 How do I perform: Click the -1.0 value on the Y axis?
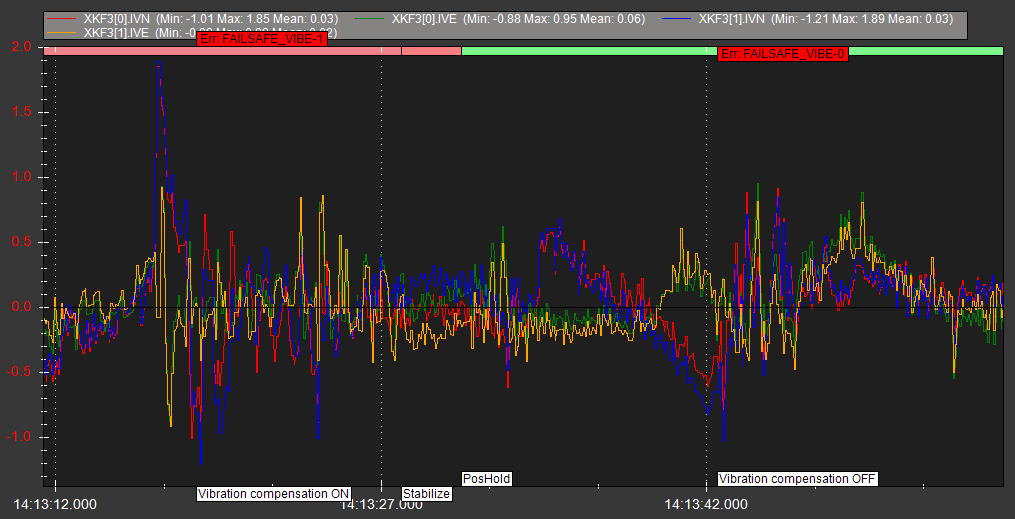click(20, 437)
